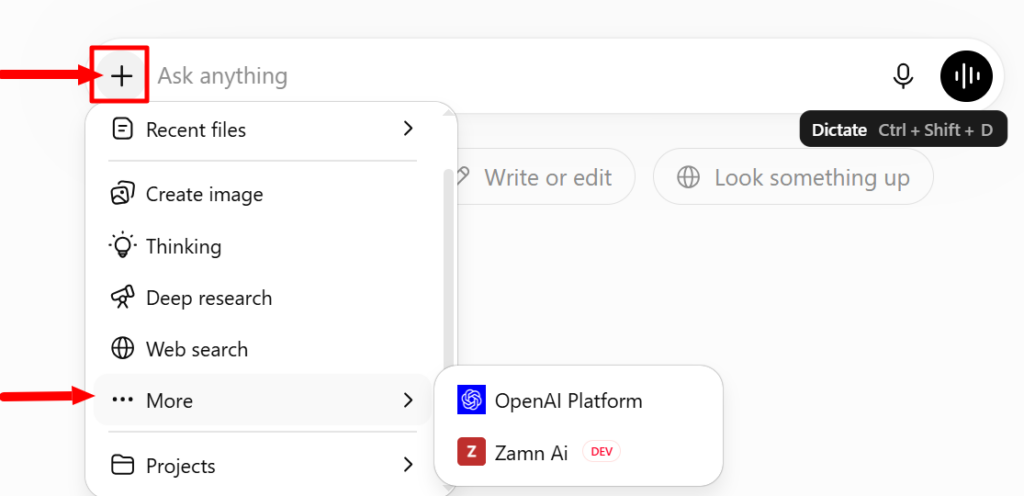The width and height of the screenshot is (1024, 496).
Task: Select OpenAI Platform in the submenu
Action: (x=579, y=400)
